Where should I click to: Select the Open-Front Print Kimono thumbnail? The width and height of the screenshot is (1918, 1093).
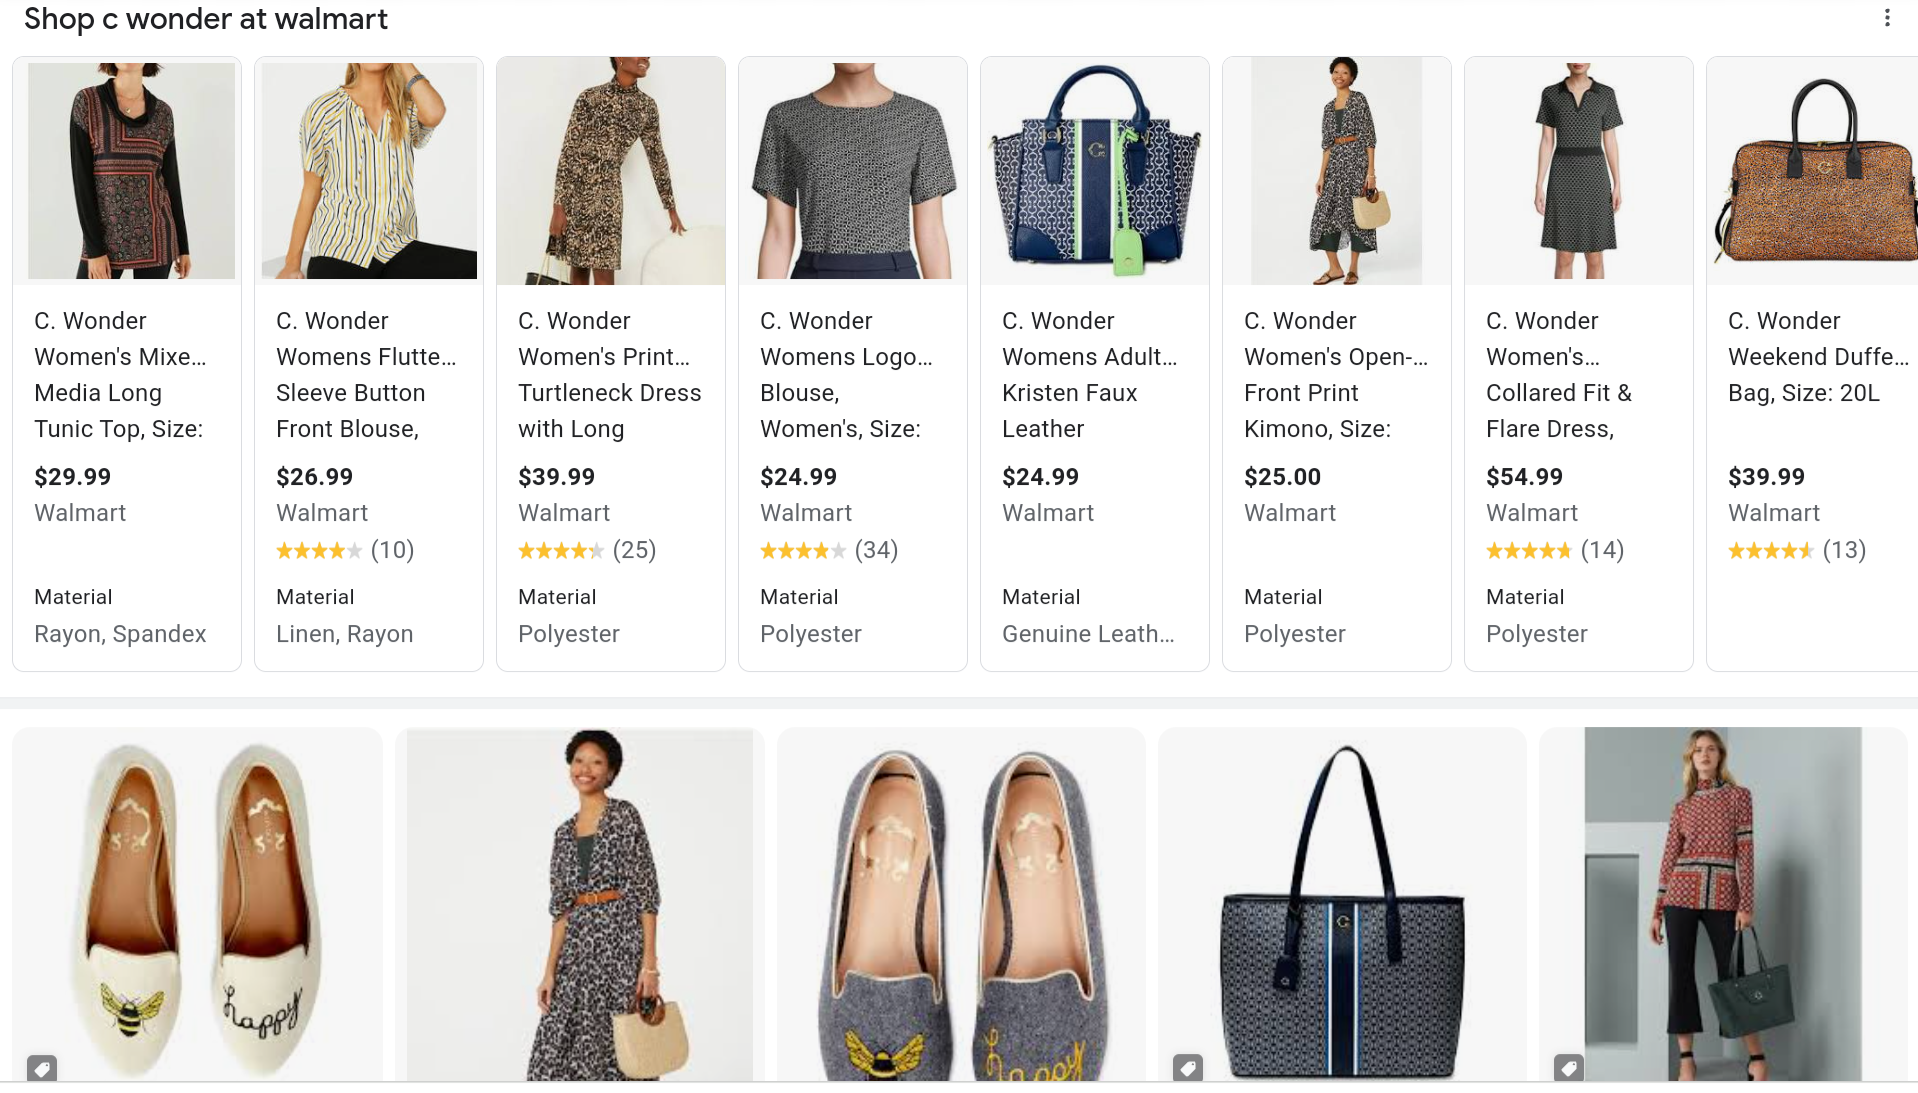click(1337, 170)
